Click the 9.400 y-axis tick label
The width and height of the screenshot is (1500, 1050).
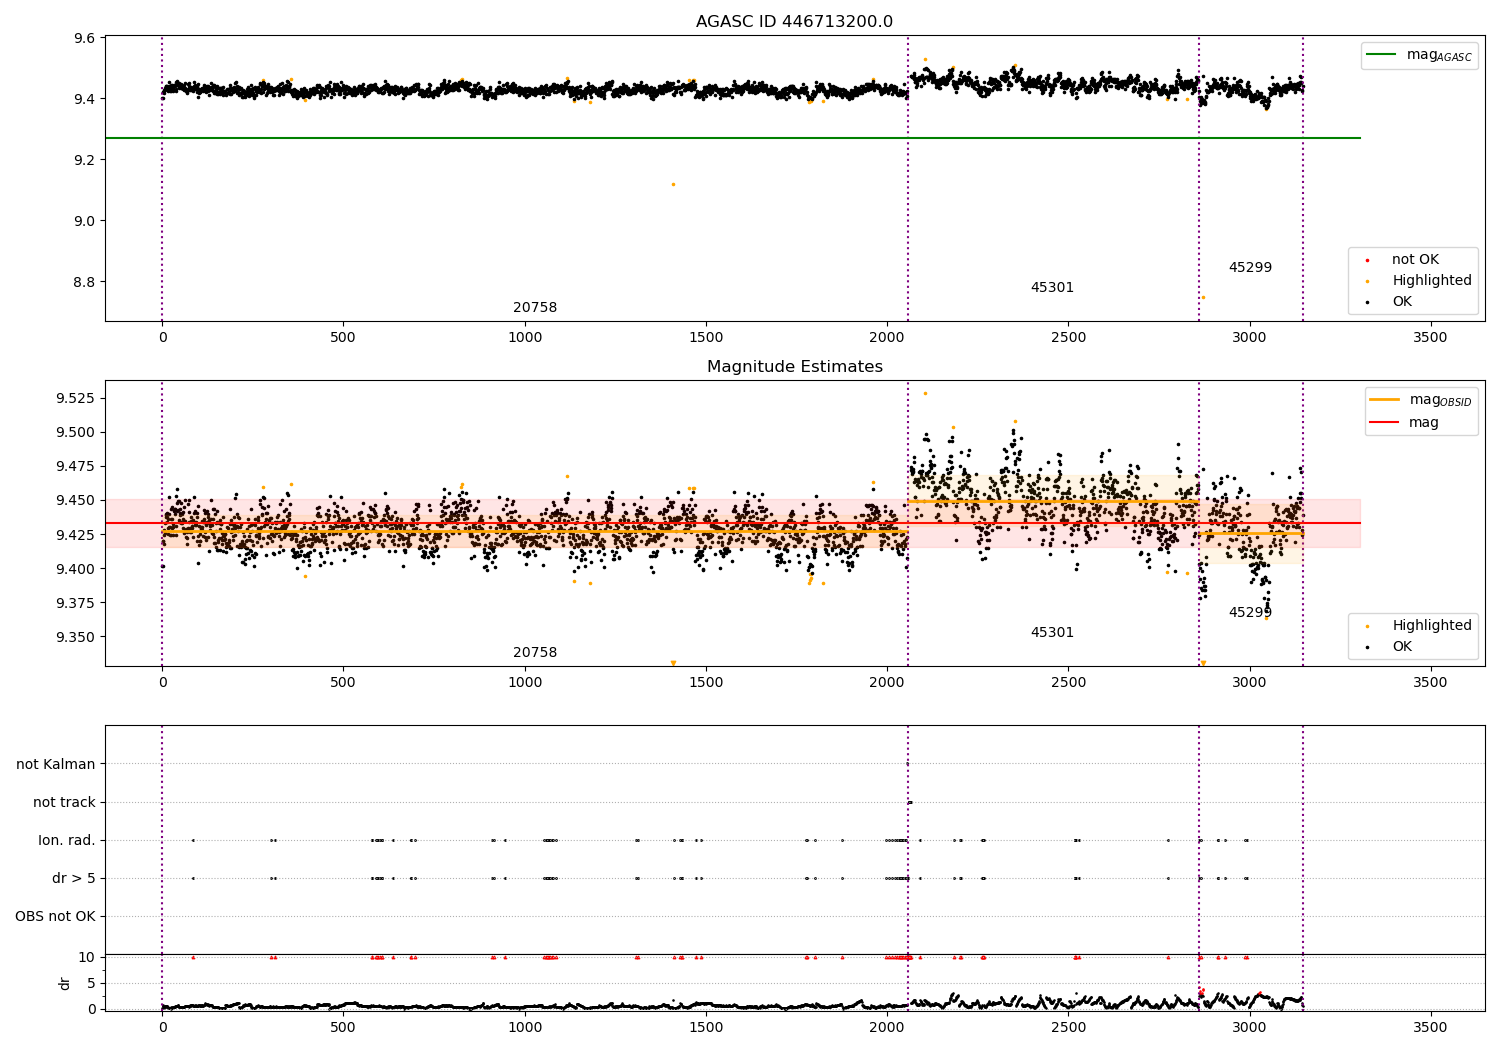click(x=76, y=569)
